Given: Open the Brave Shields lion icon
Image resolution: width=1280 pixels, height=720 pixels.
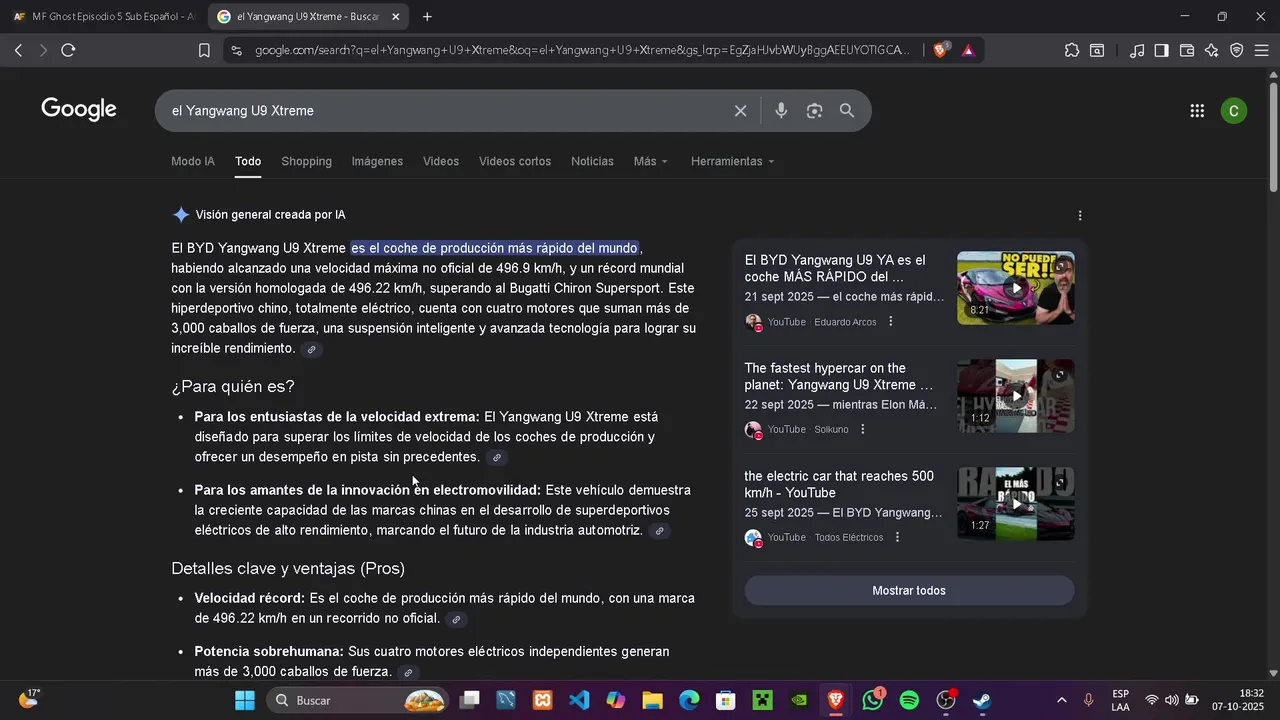Looking at the screenshot, I should point(940,50).
